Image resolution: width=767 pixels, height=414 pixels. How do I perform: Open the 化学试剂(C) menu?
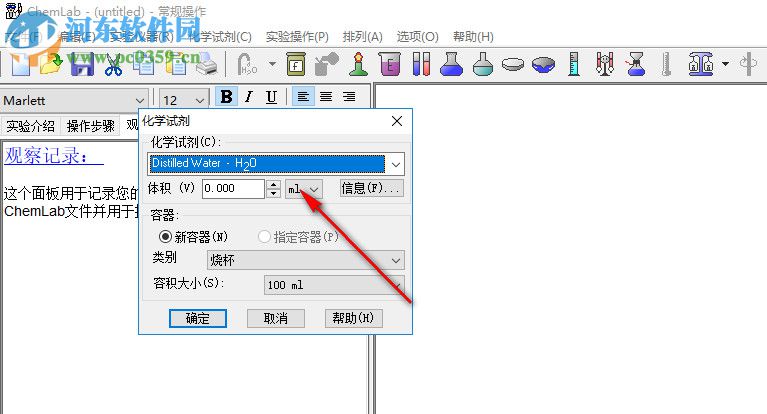[220, 37]
